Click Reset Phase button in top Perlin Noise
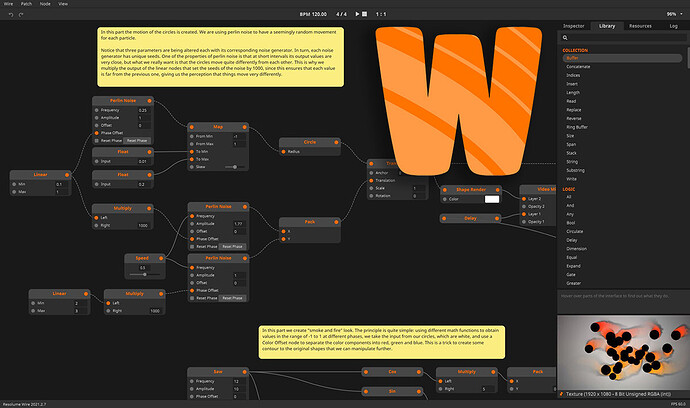The width and height of the screenshot is (690, 408). pos(137,141)
